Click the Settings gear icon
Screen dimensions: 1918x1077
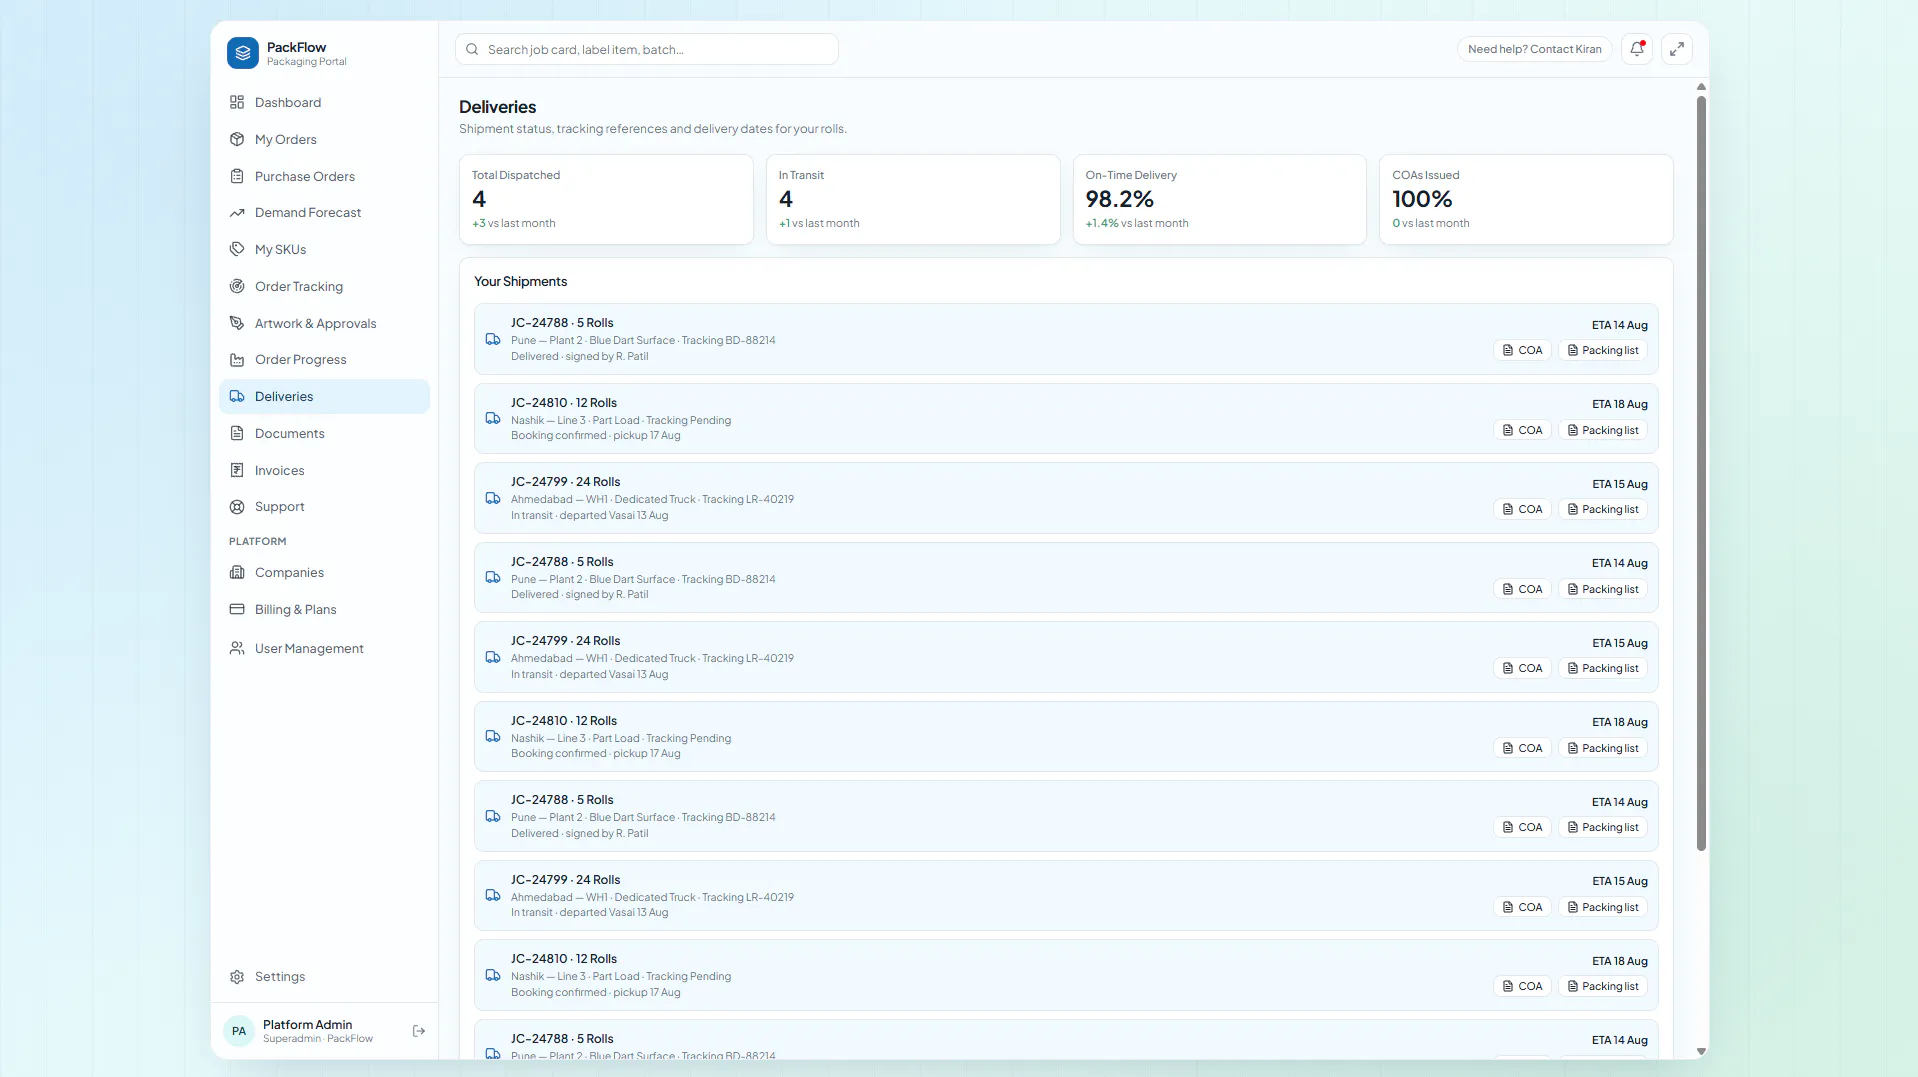[237, 977]
